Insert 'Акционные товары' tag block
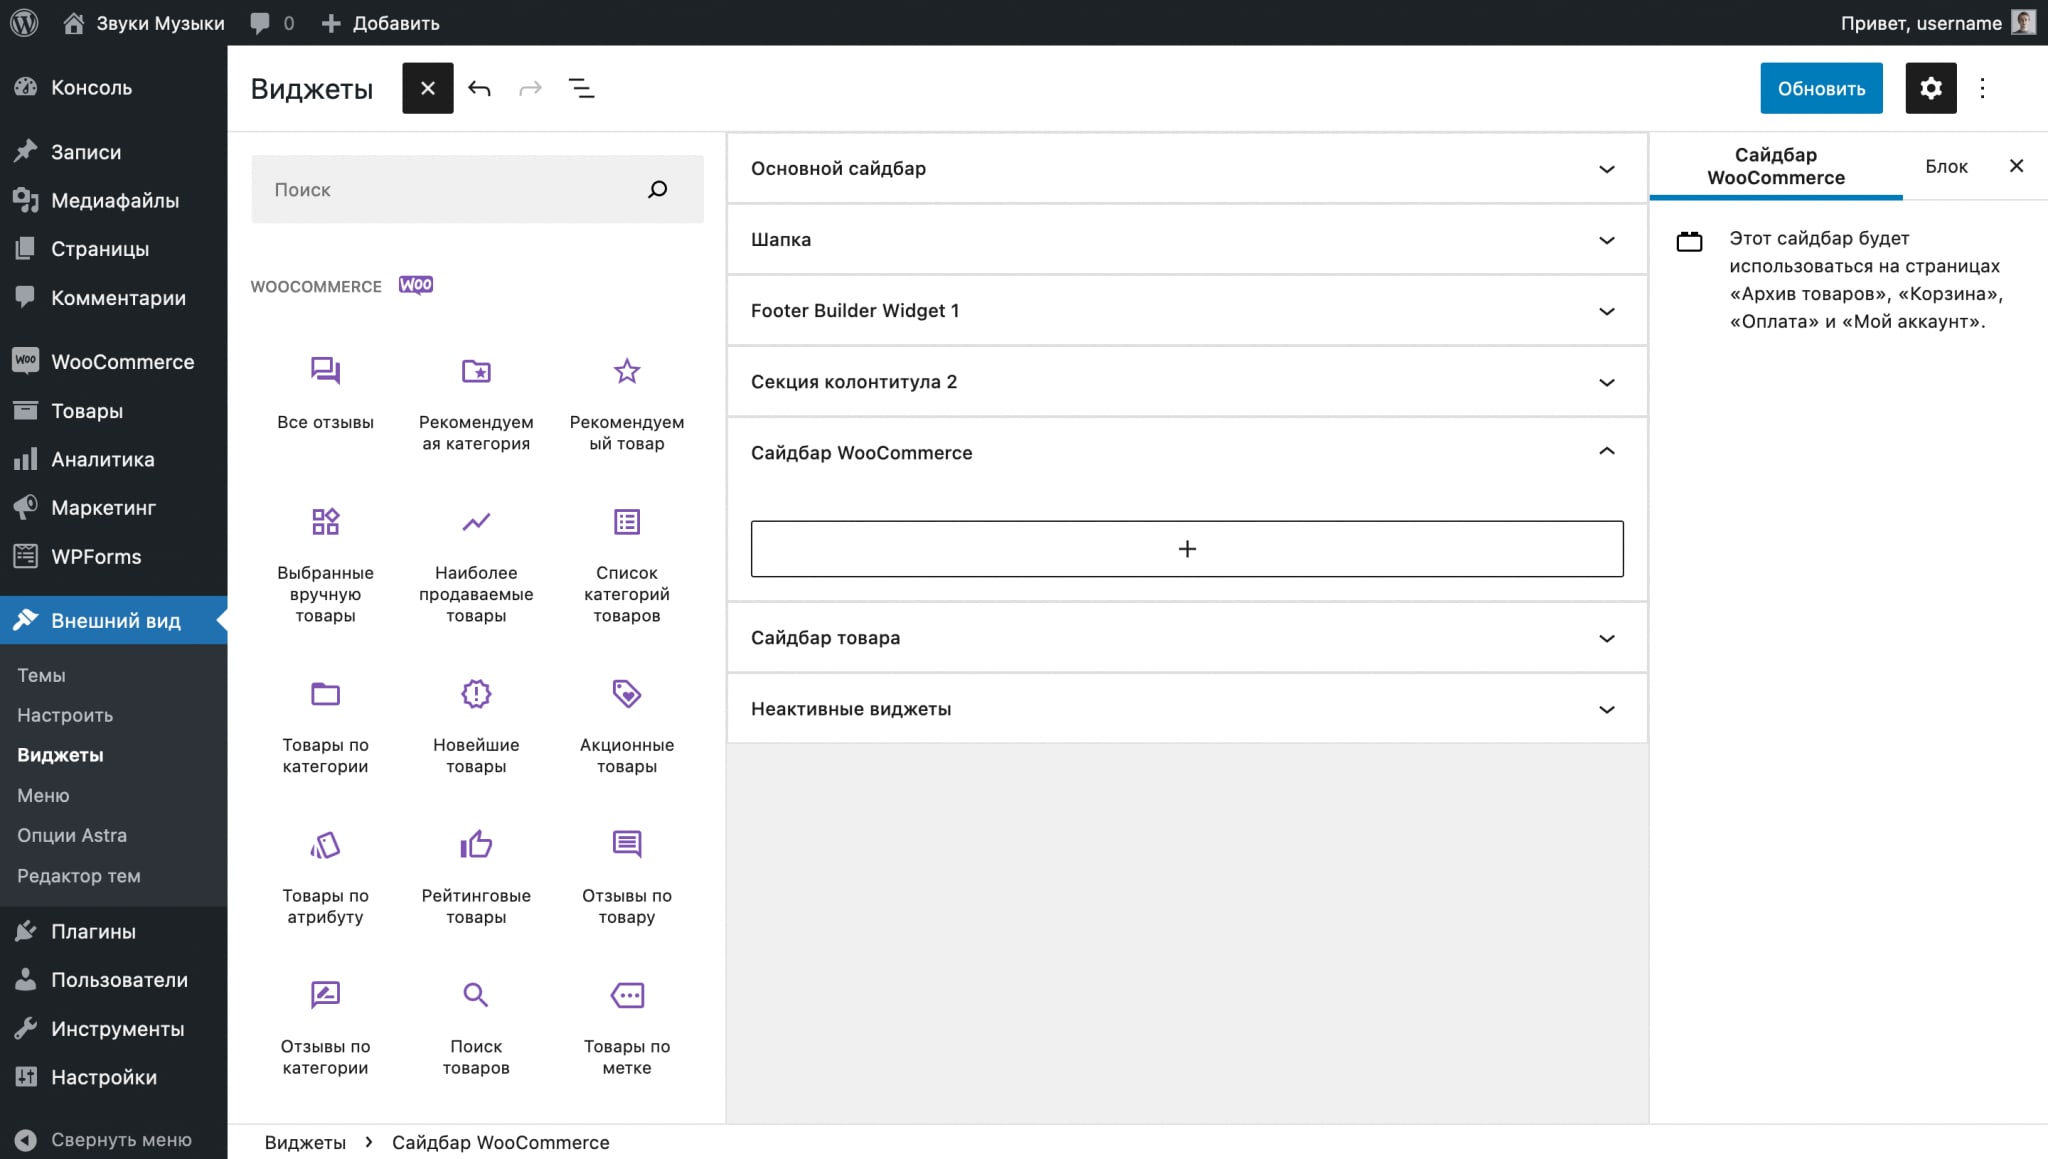The width and height of the screenshot is (2048, 1159). [627, 727]
